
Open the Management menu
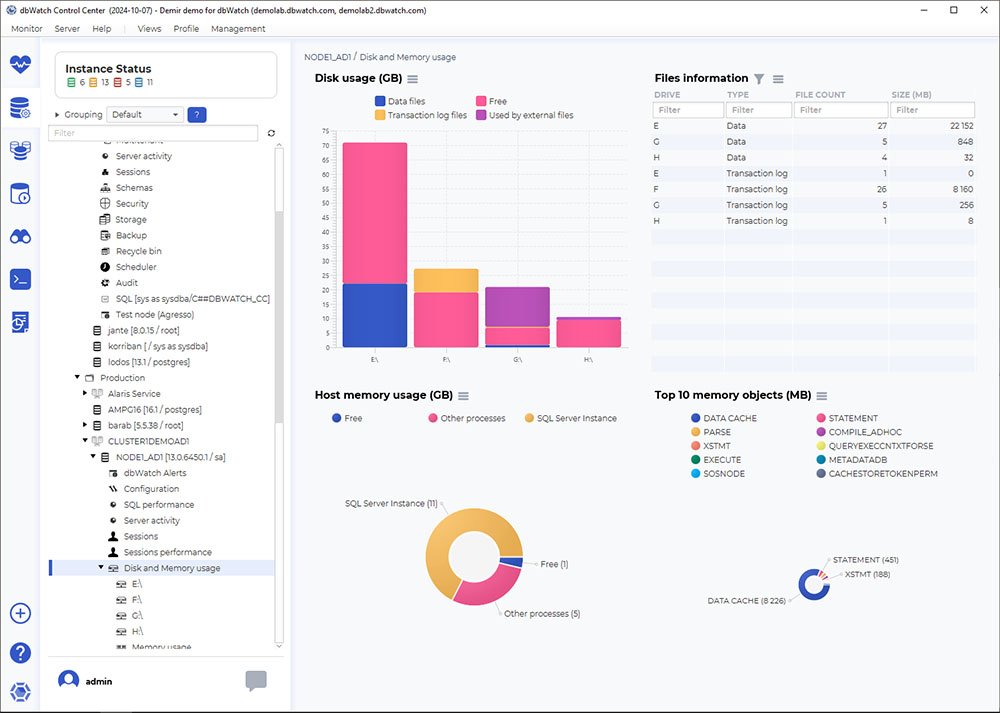238,28
